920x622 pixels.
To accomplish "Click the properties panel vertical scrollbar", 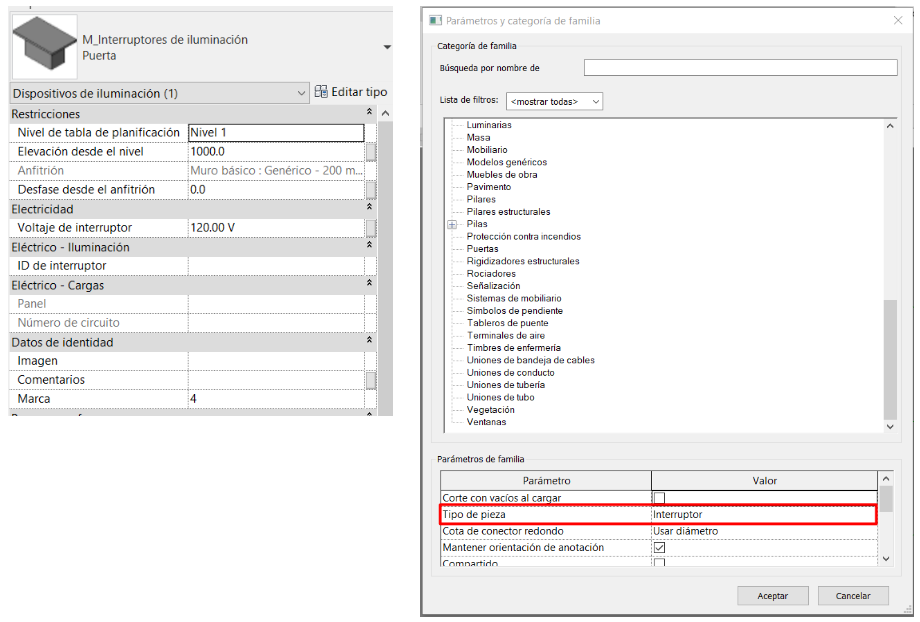I will (385, 267).
